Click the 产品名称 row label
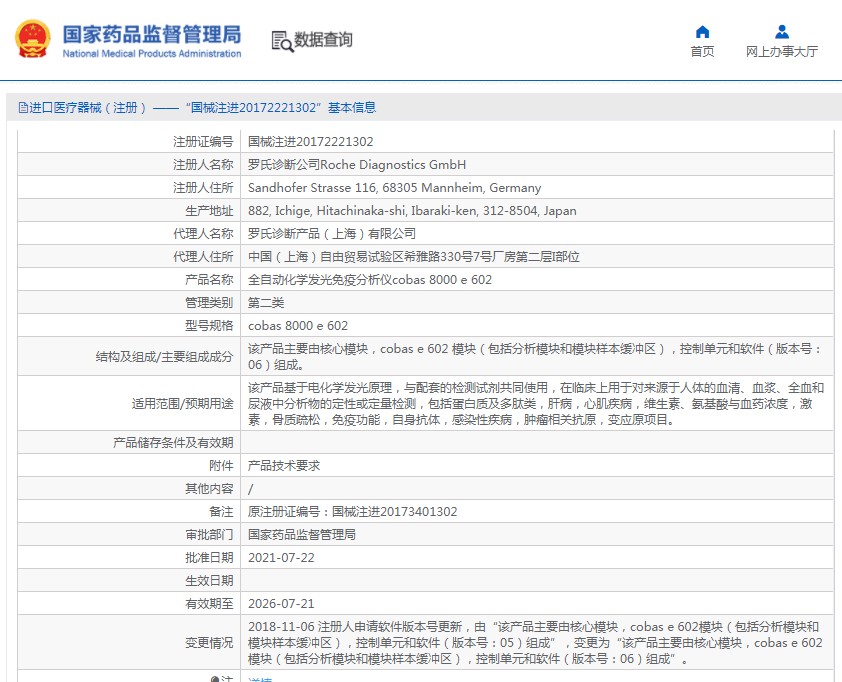This screenshot has width=842, height=682. [x=209, y=280]
